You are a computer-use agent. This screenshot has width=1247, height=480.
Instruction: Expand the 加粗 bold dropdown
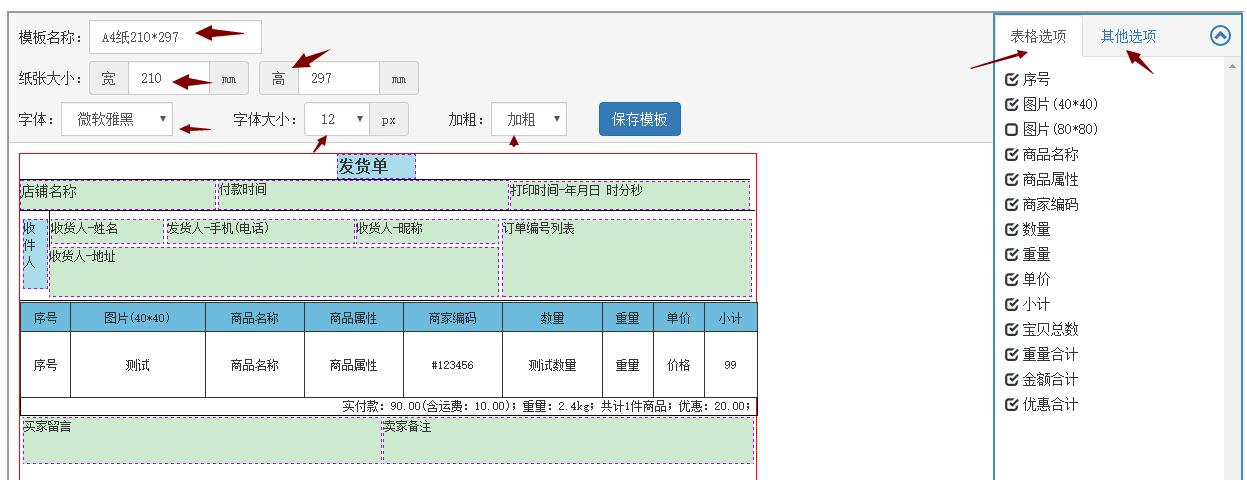[x=529, y=119]
